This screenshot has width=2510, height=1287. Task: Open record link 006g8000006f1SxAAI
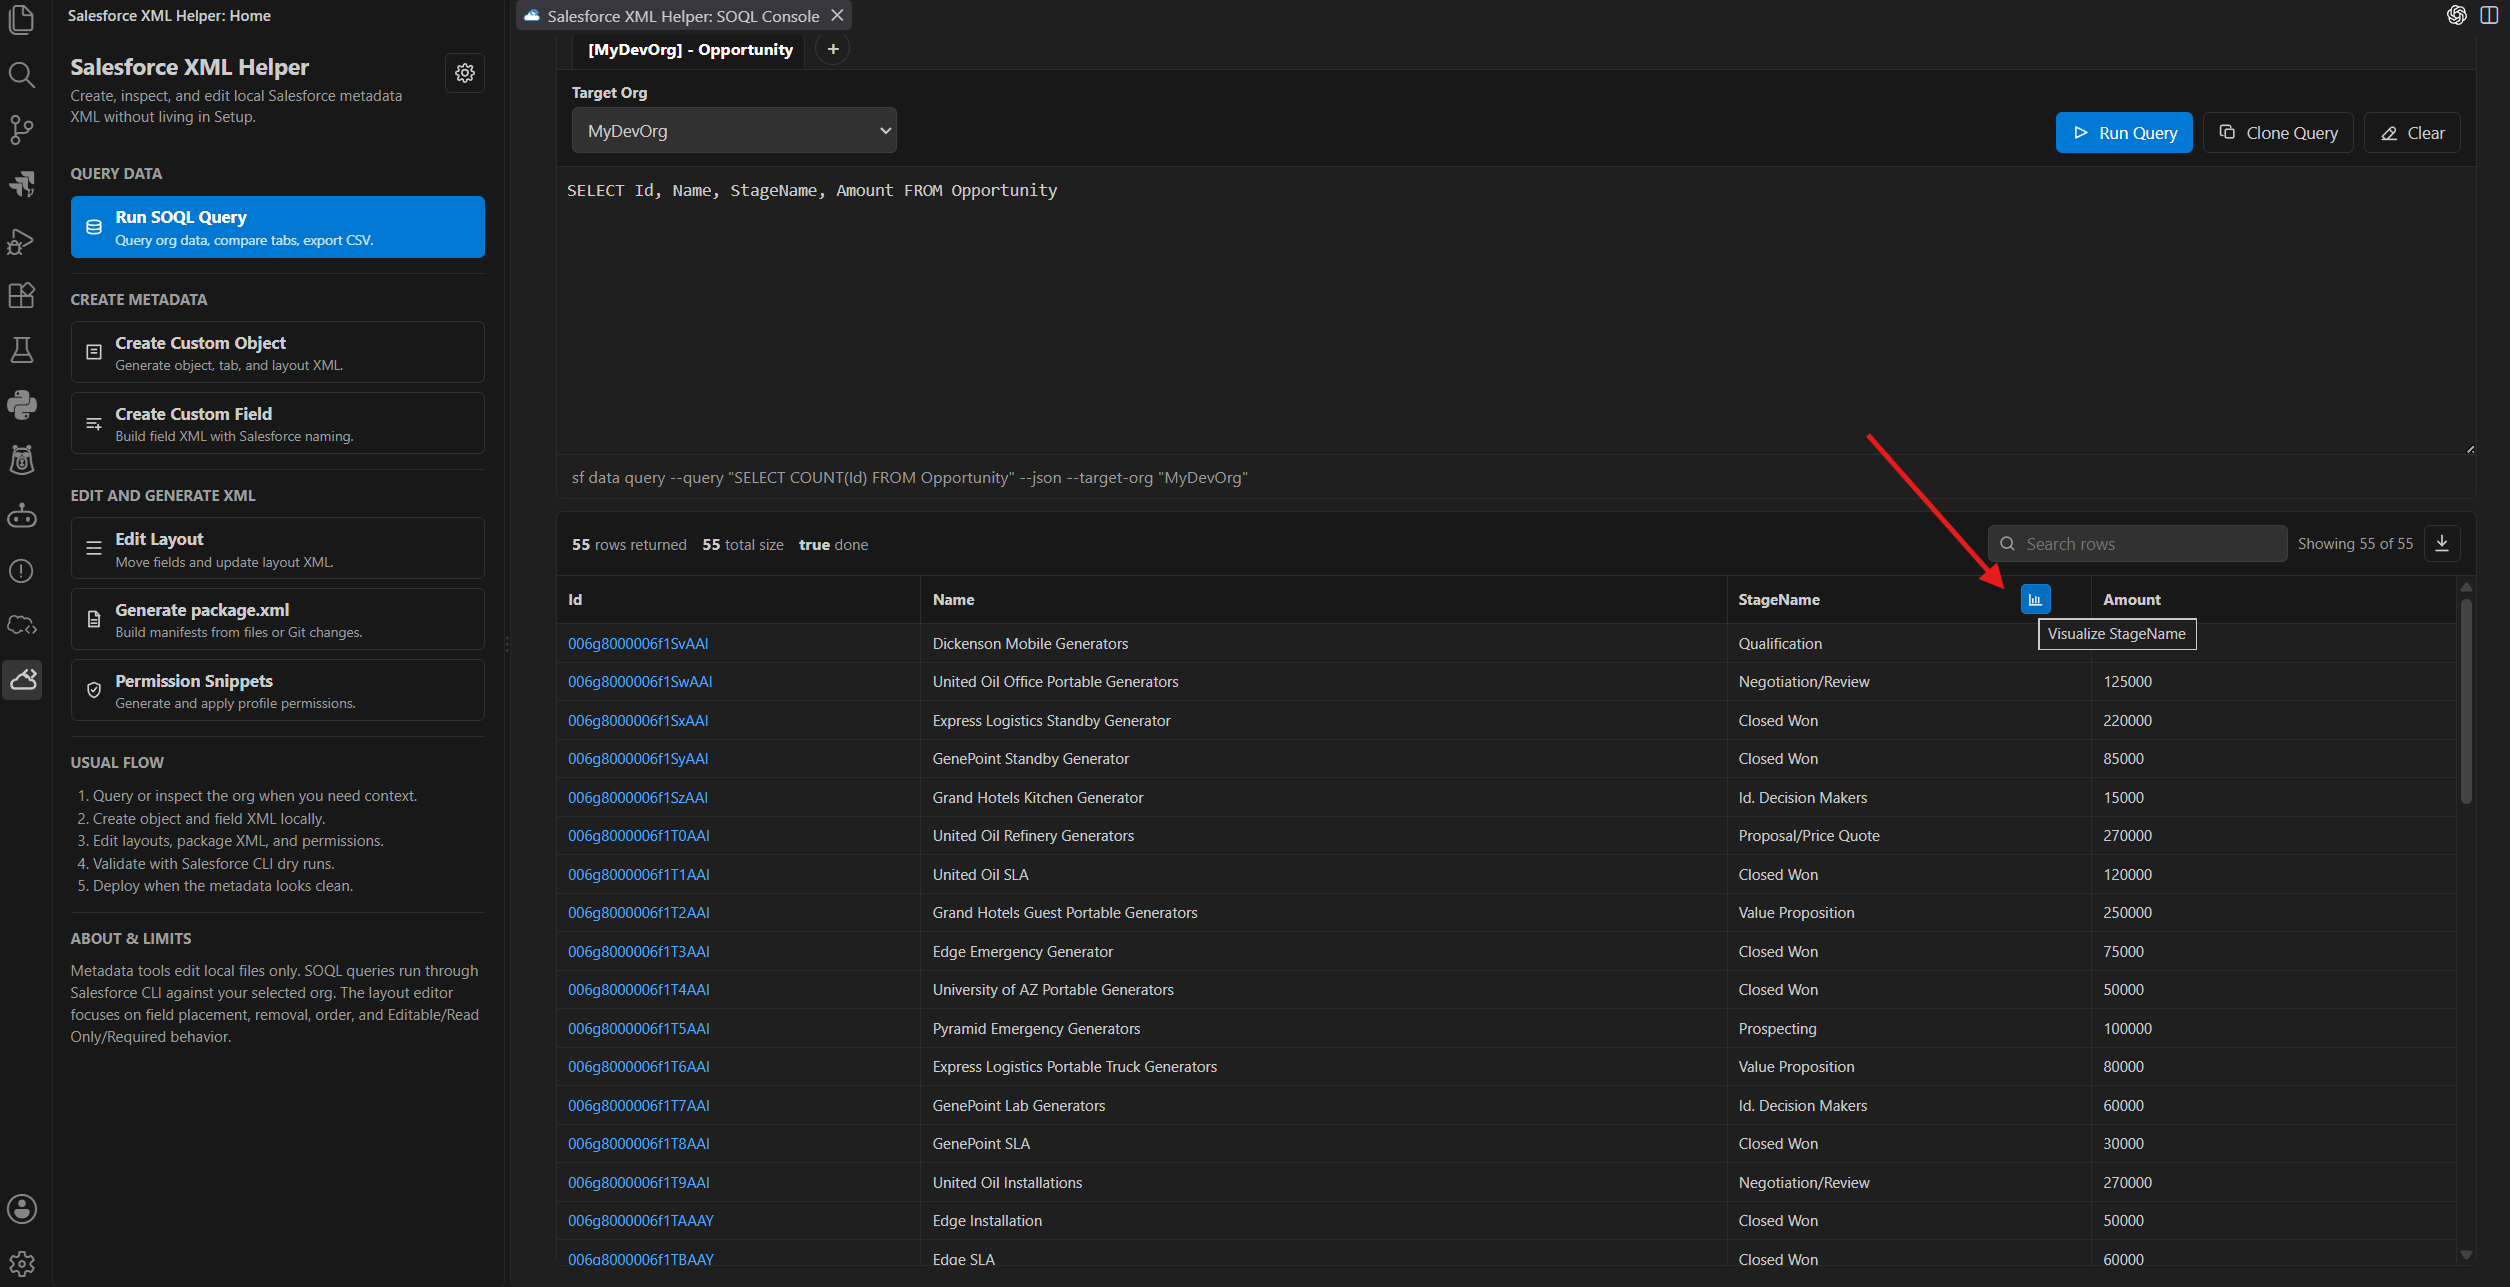click(638, 721)
